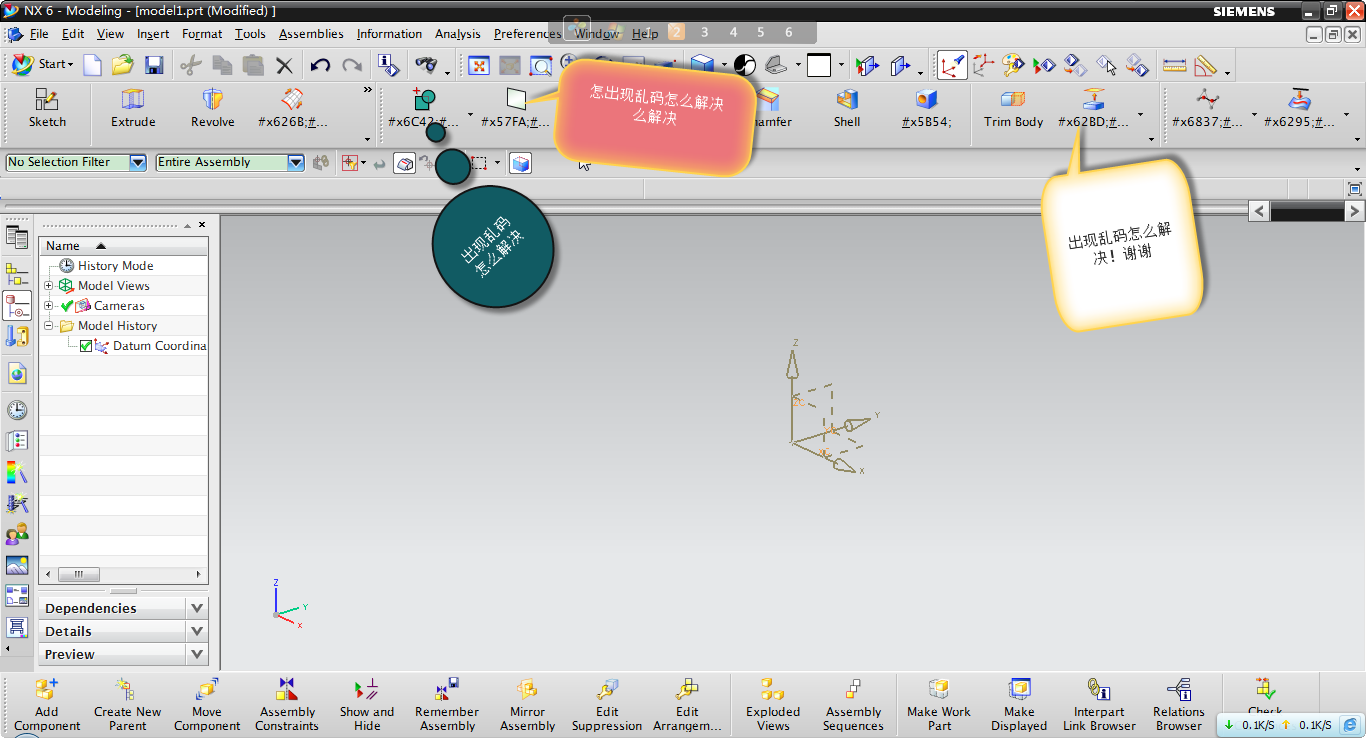Launch Exploded Views tool
This screenshot has height=738, width=1366.
point(772,704)
